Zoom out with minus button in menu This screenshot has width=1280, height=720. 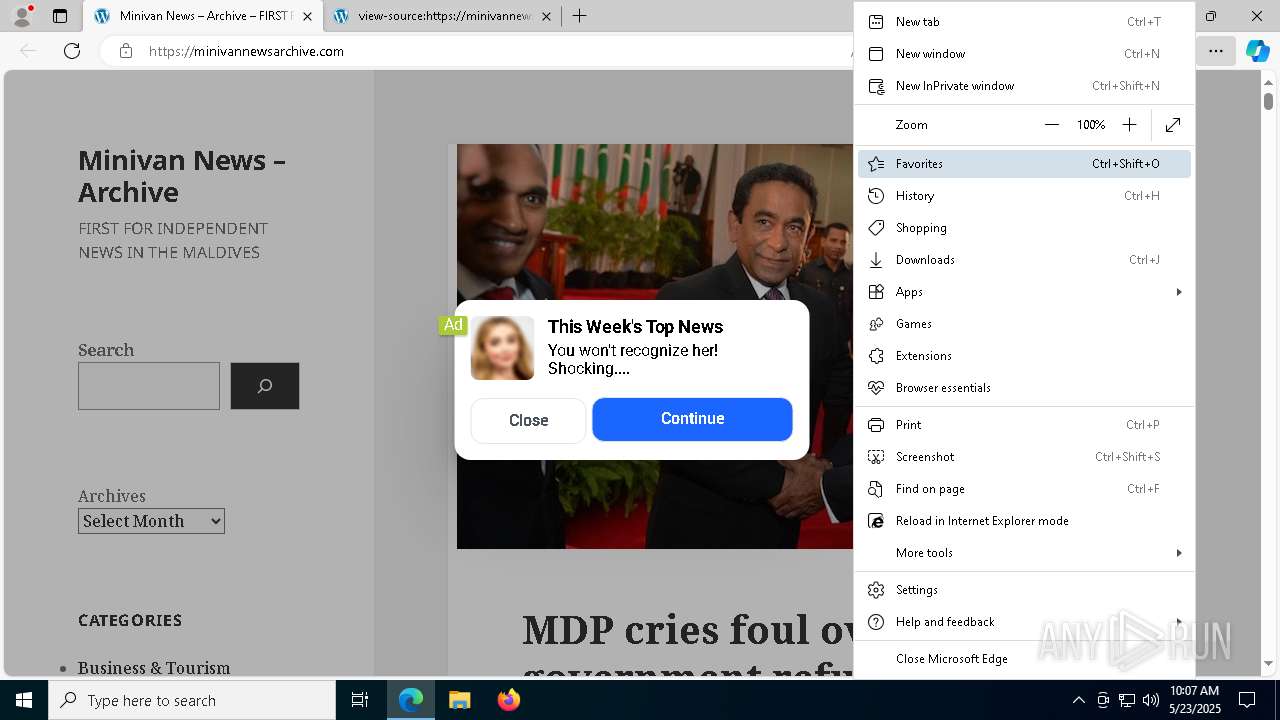point(1051,125)
